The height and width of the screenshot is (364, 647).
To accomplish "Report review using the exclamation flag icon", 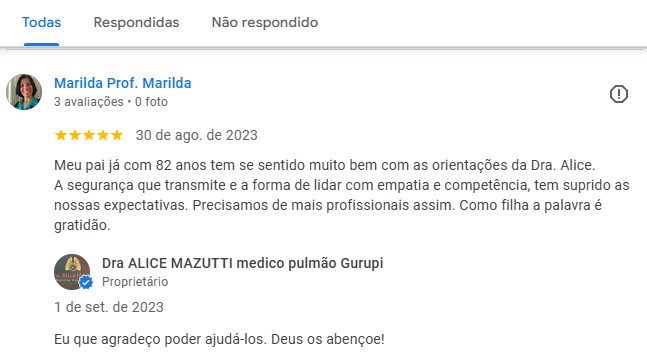I will pos(619,94).
